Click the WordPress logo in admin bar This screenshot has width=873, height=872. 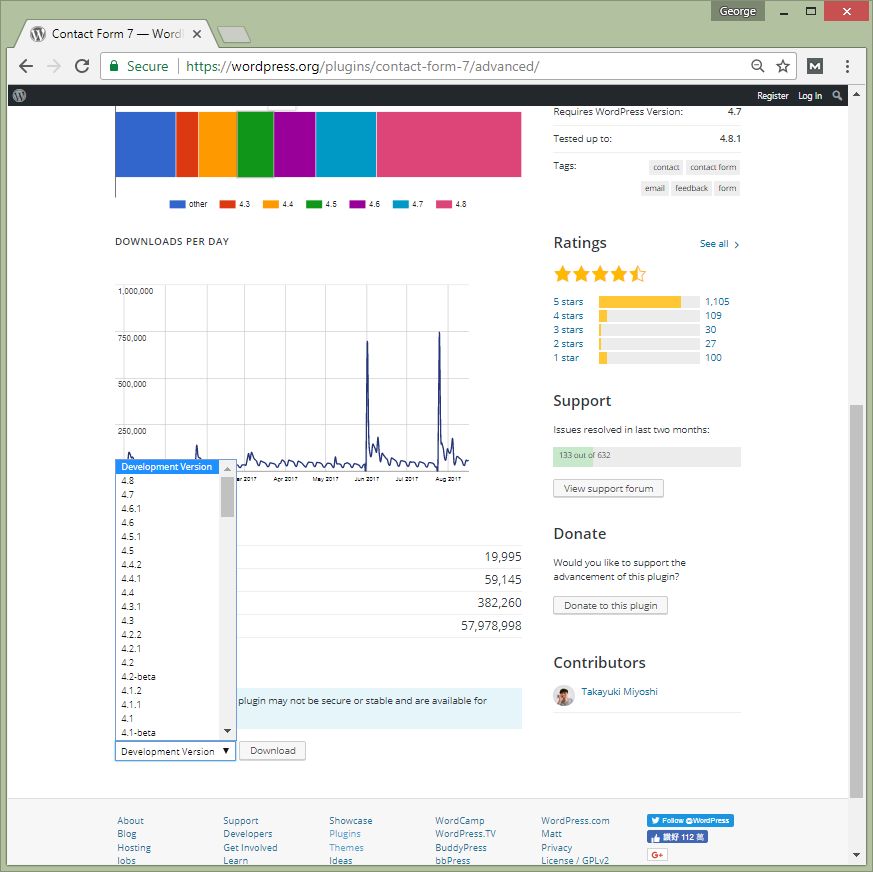(19, 95)
